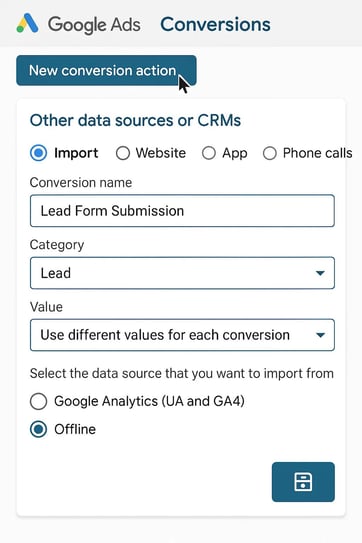Click the Conversions page title

215,24
